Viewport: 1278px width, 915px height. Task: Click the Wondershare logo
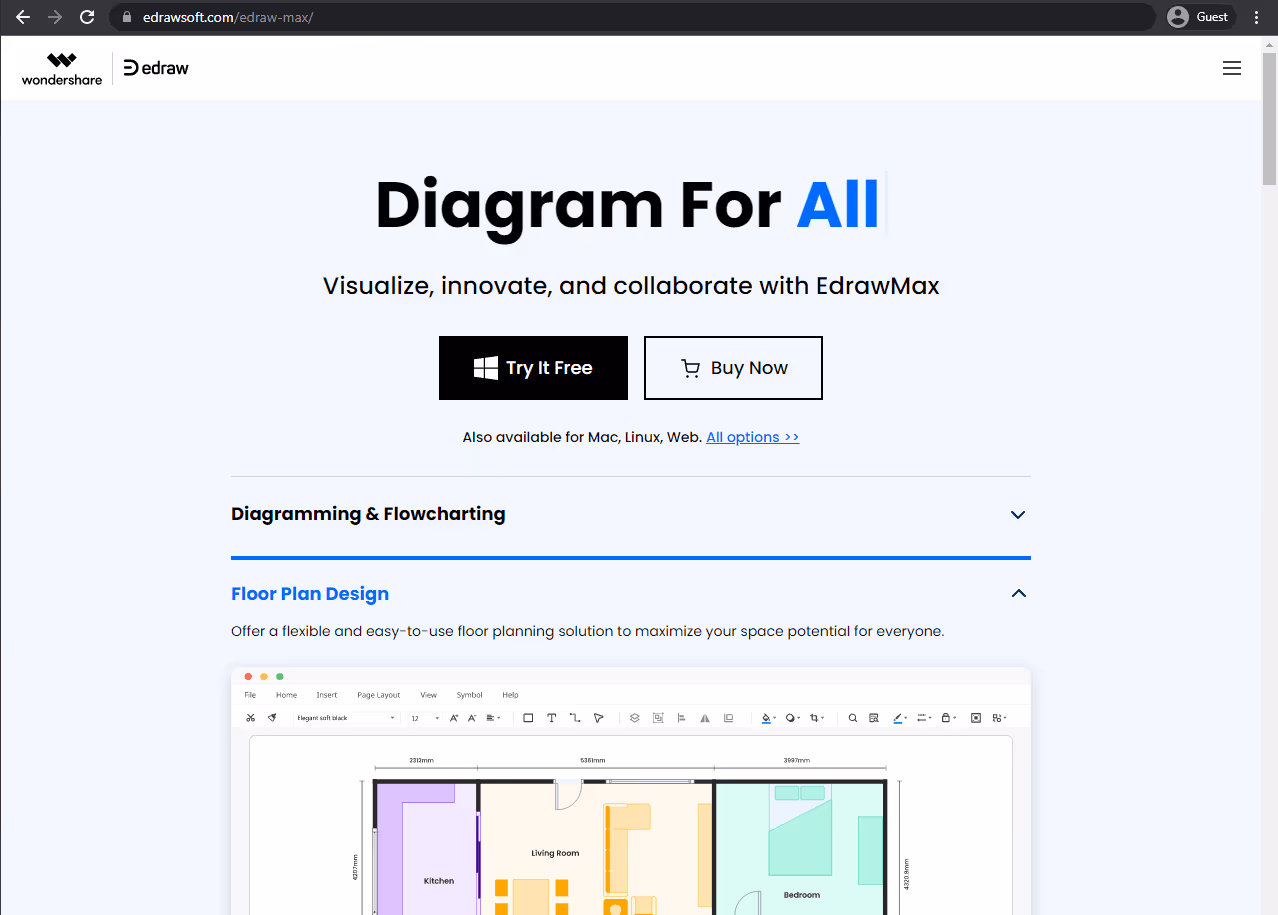coord(61,68)
